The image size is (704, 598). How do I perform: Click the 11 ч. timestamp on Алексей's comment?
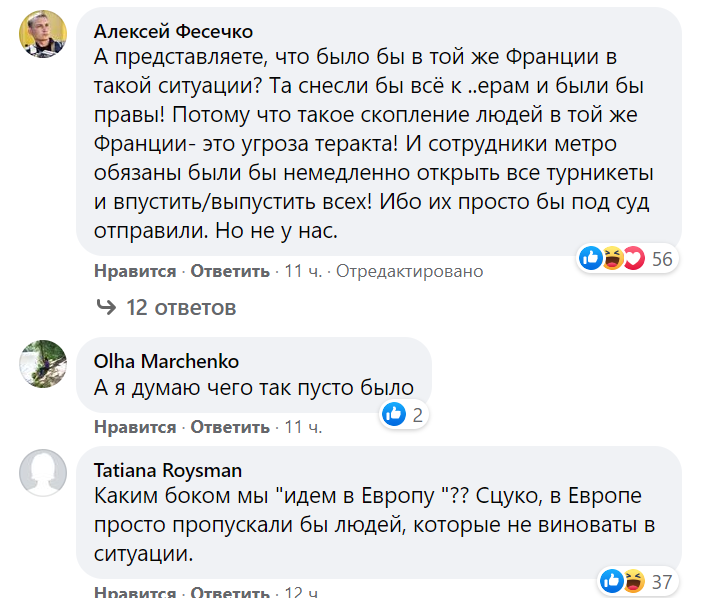(303, 271)
